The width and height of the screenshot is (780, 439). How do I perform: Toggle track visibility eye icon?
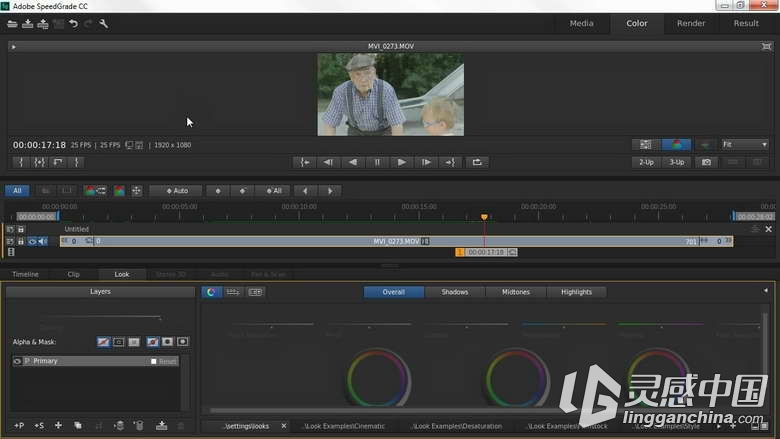[32, 241]
